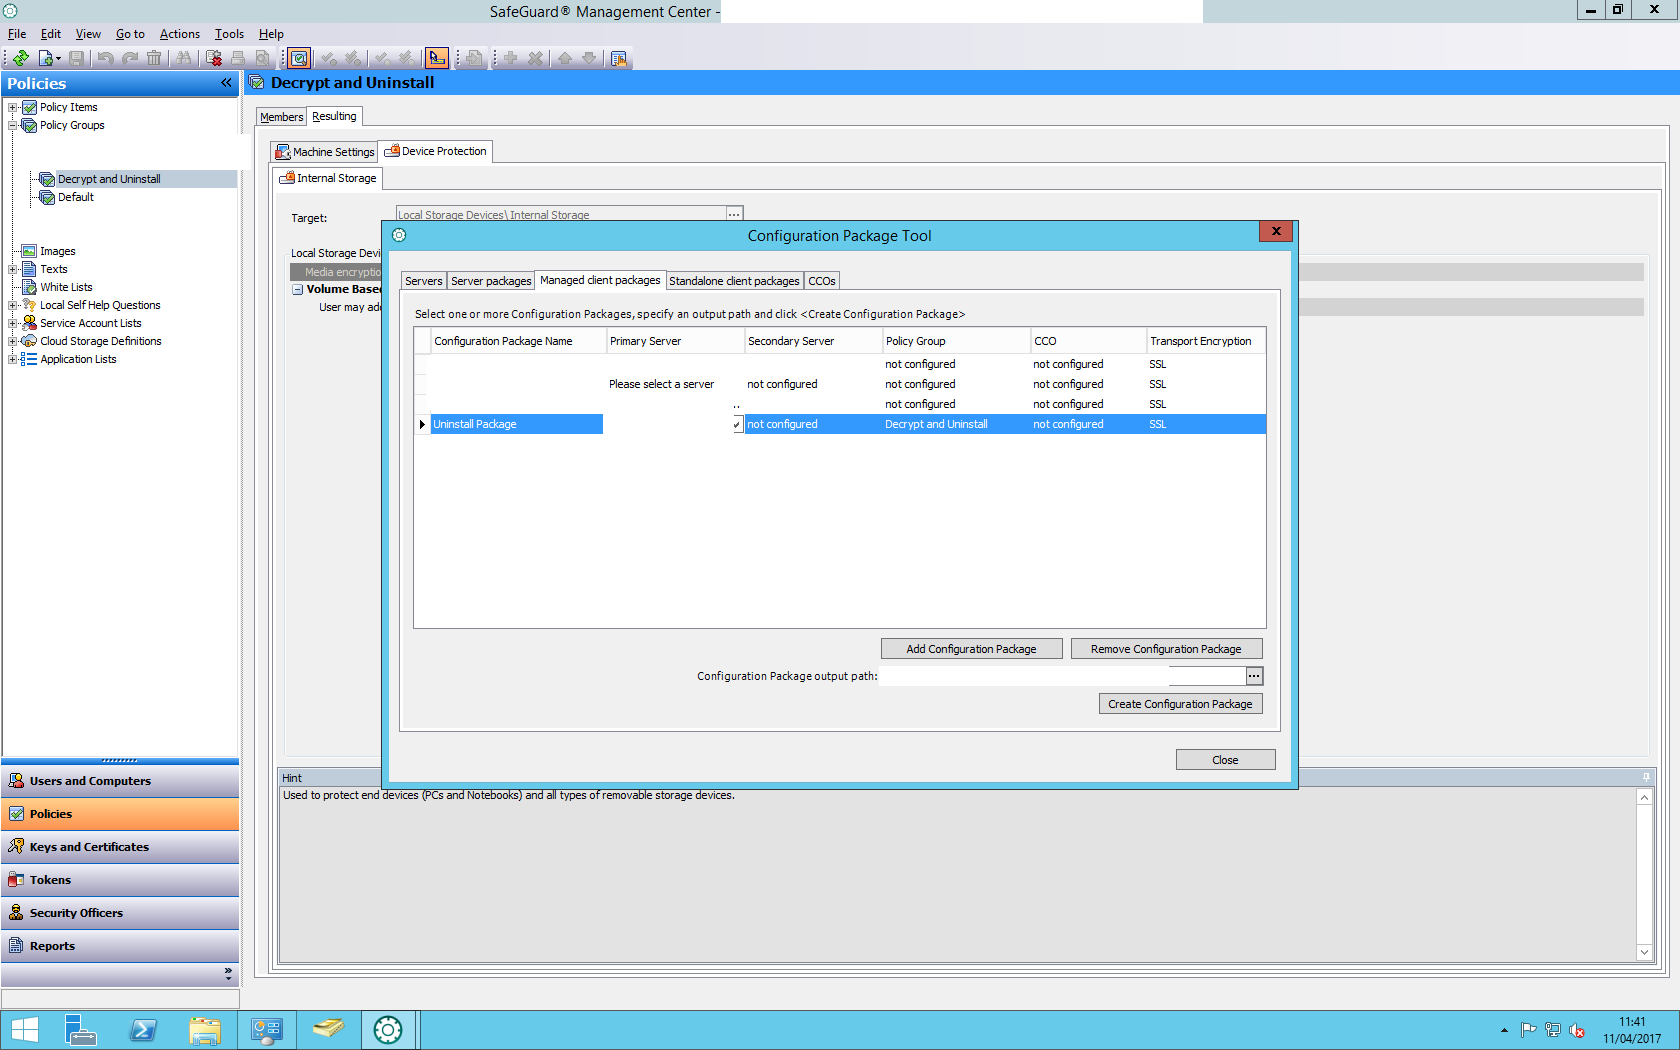Collapse the Volume Based section
Screen dimensions: 1680x1050
click(297, 290)
